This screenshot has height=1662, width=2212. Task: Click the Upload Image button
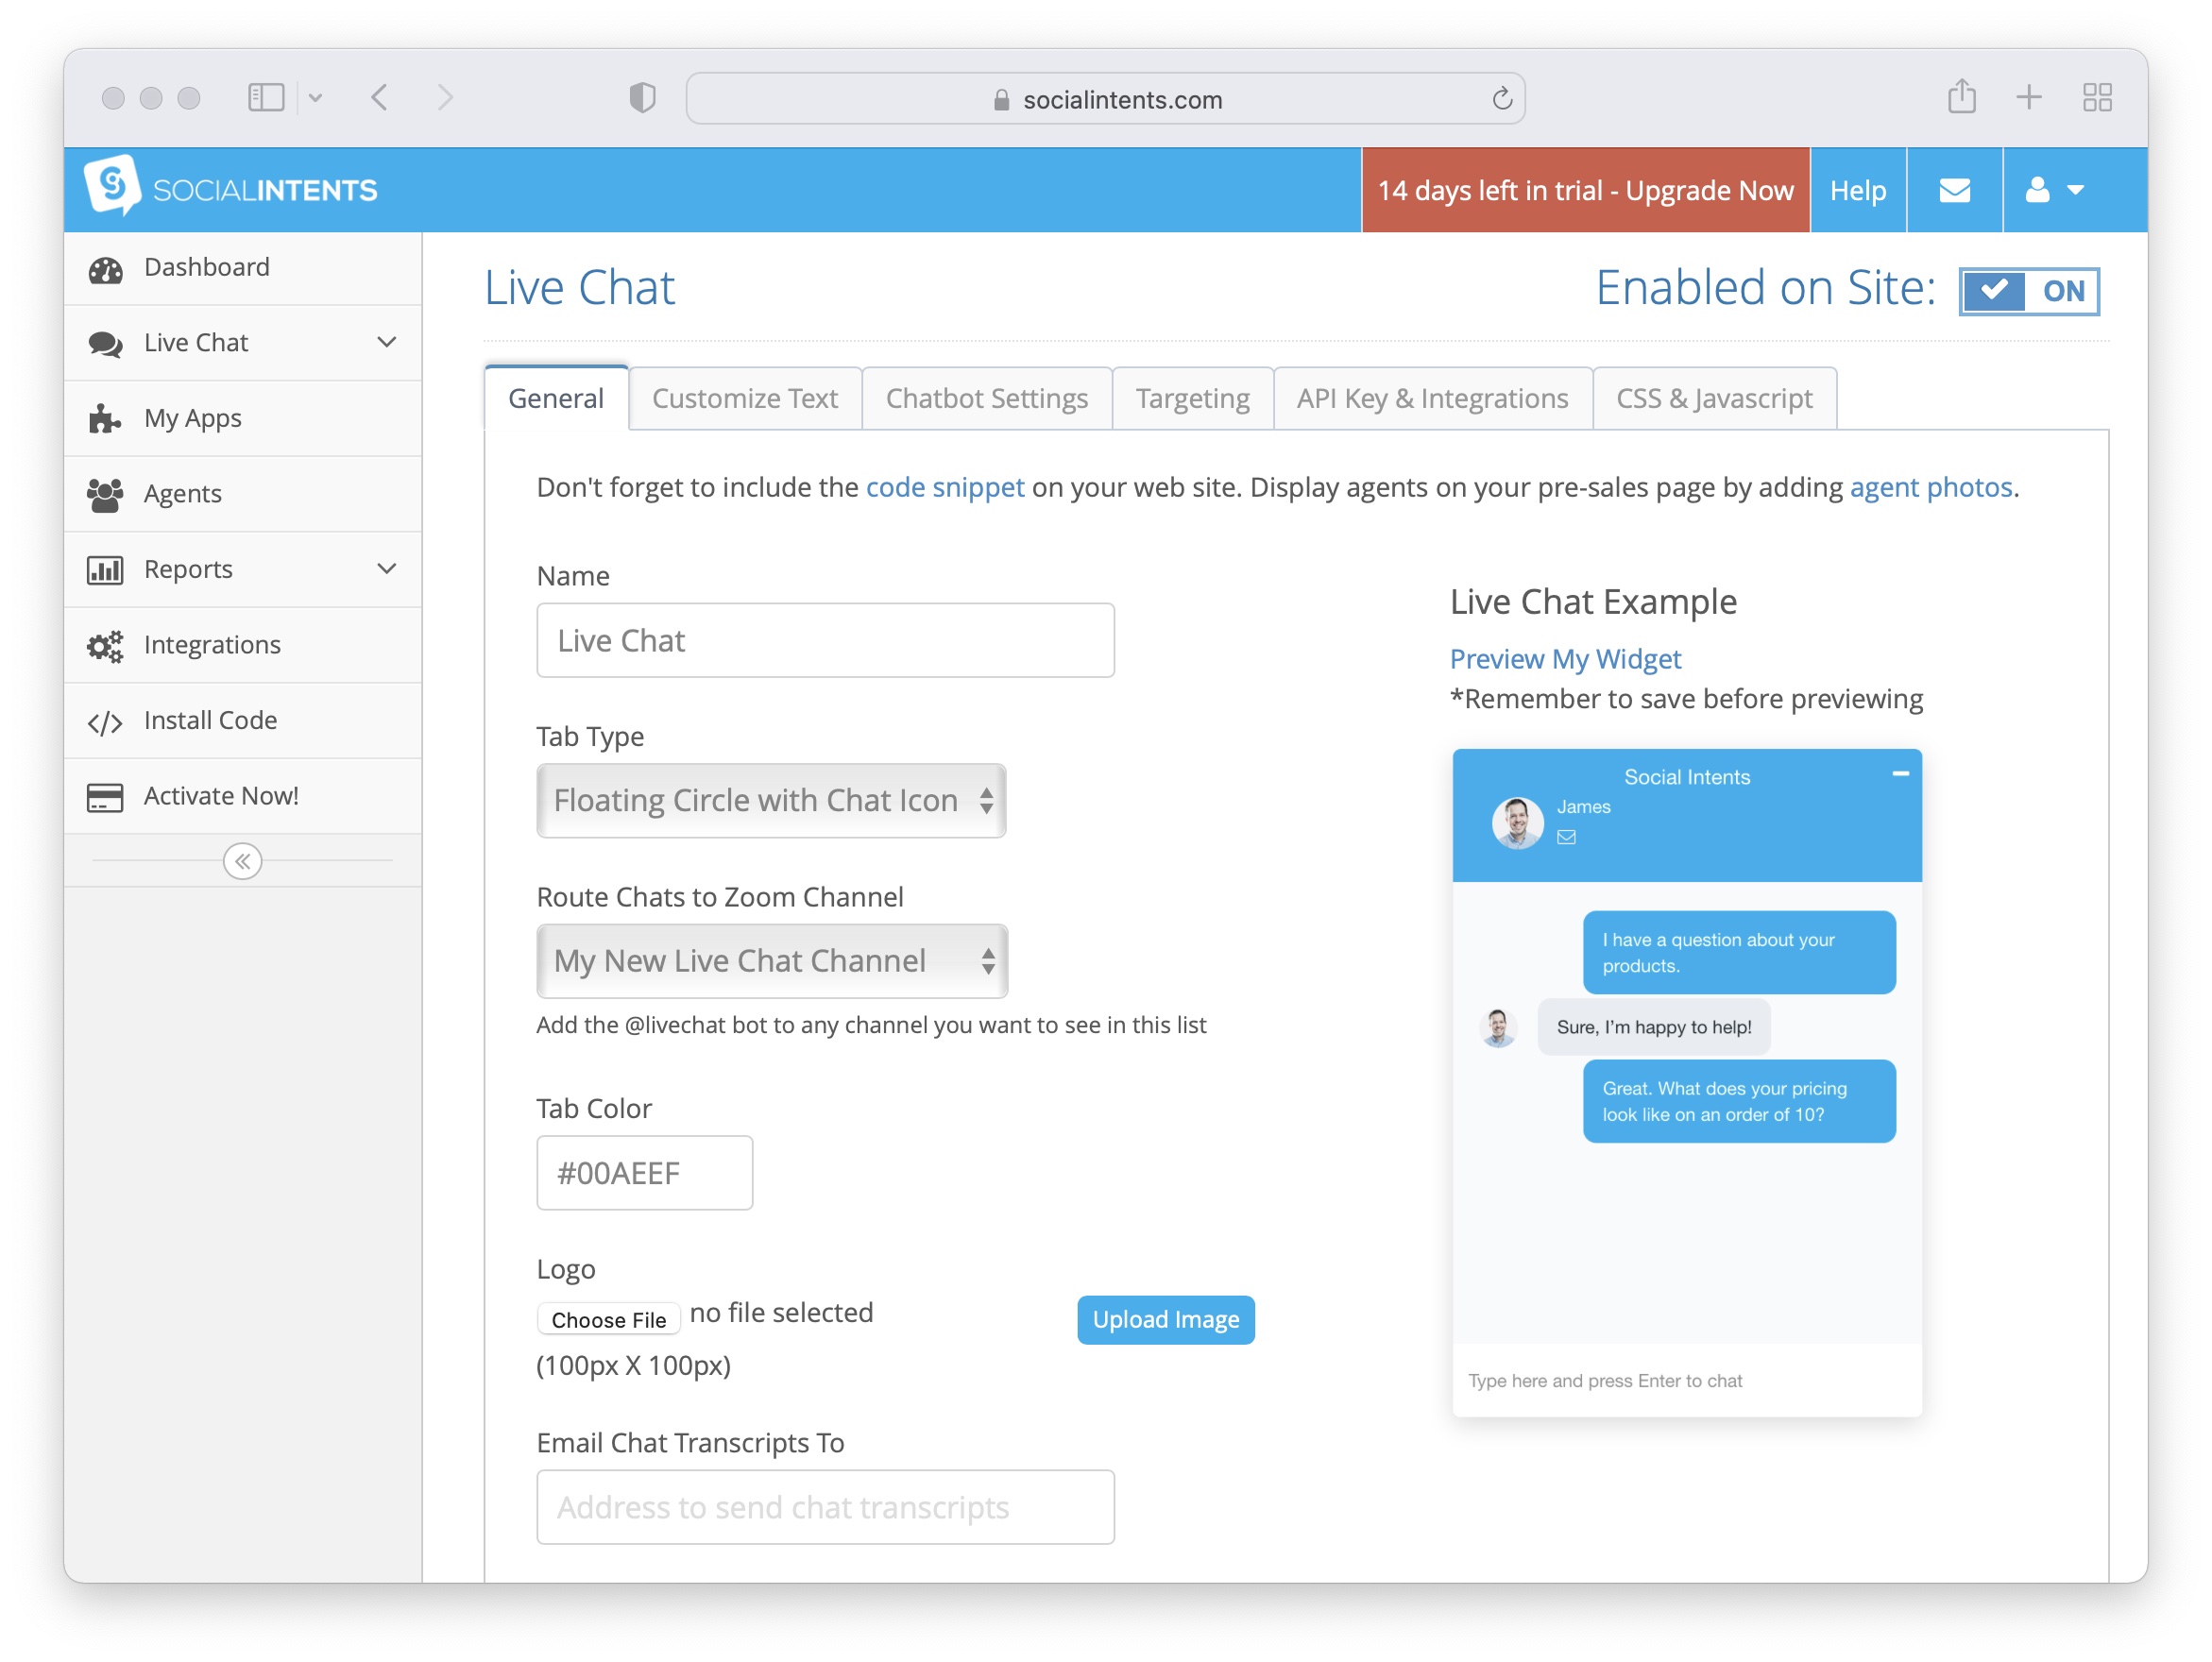coord(1165,1320)
